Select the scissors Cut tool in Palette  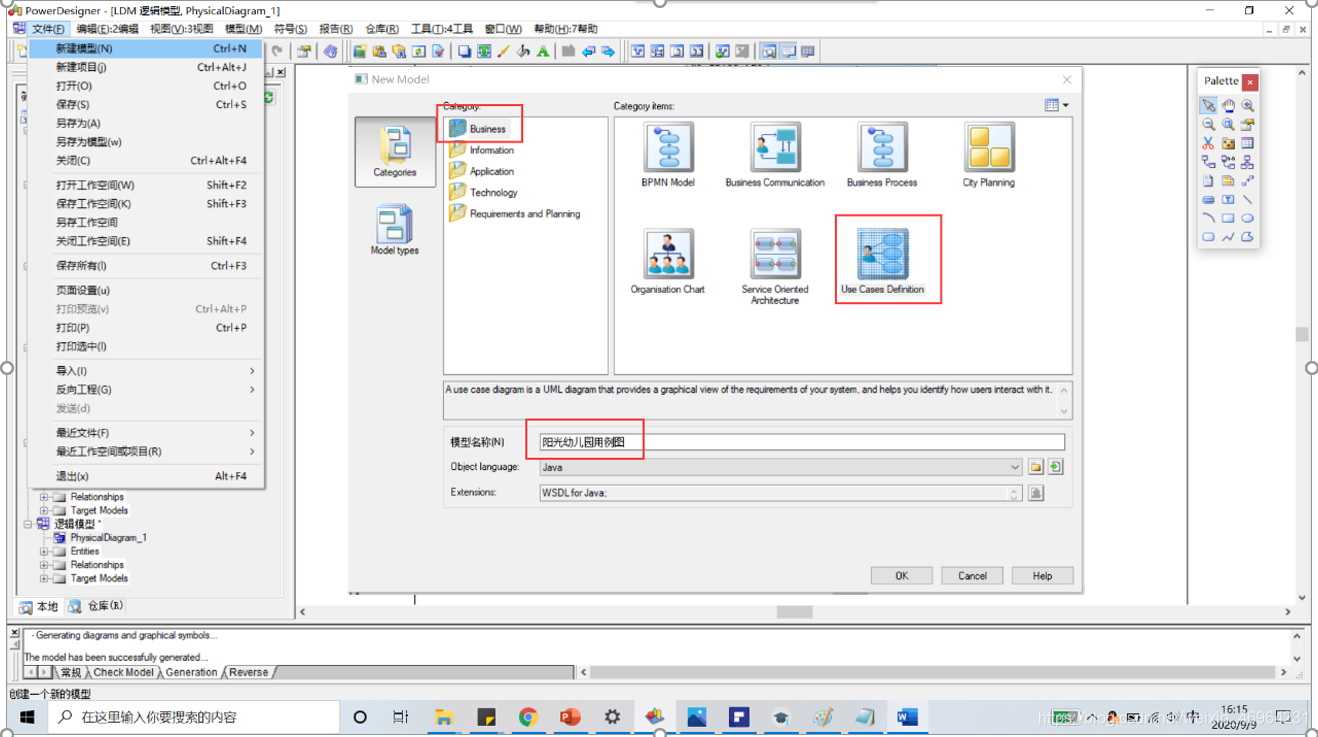click(1209, 143)
